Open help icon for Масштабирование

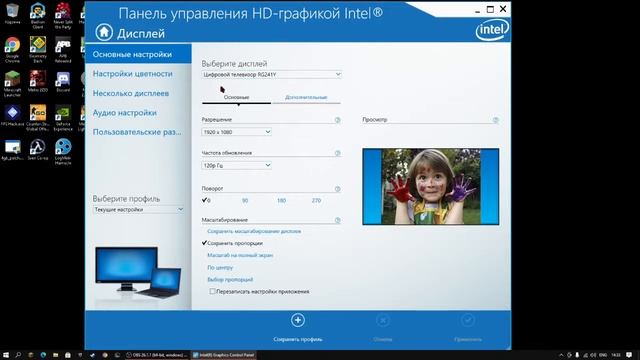(x=337, y=220)
